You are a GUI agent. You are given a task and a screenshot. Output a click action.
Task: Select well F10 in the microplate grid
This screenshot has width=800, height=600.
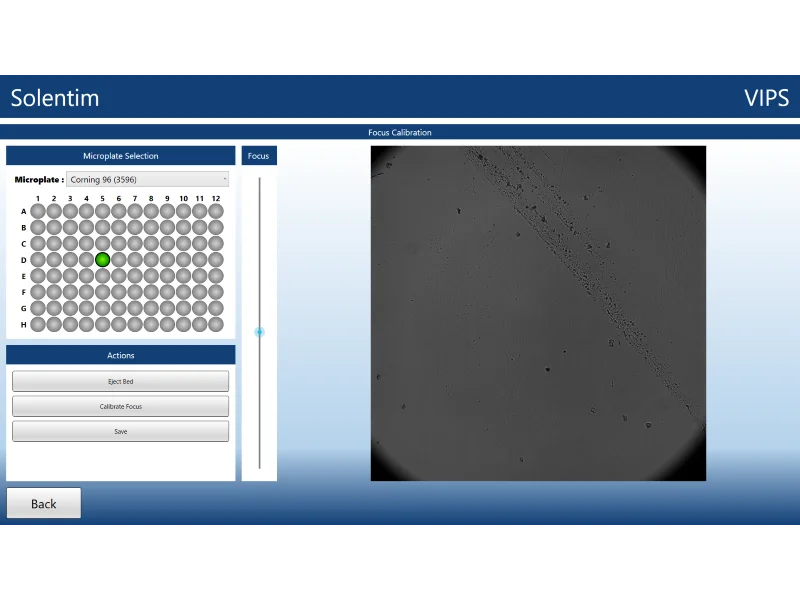click(x=184, y=292)
